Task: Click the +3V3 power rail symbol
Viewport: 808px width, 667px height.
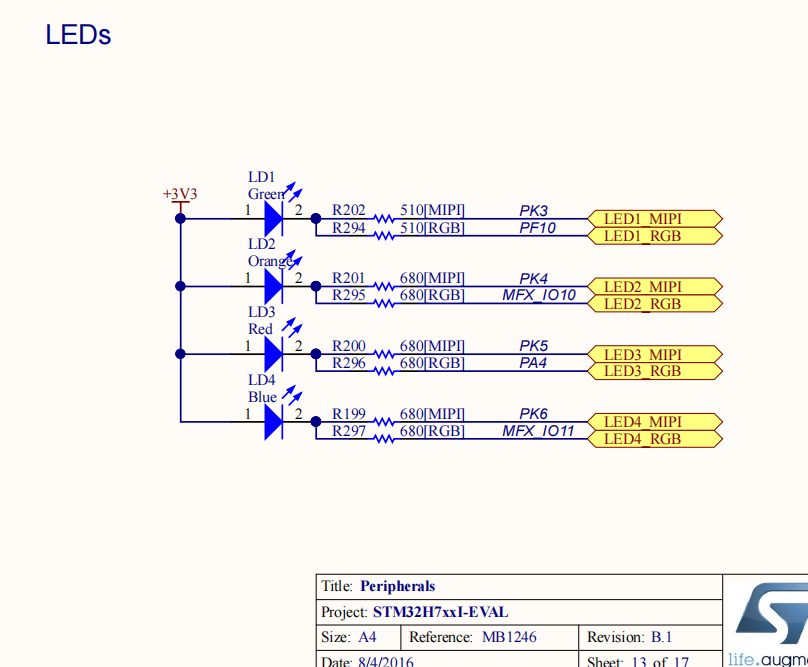Action: point(180,199)
